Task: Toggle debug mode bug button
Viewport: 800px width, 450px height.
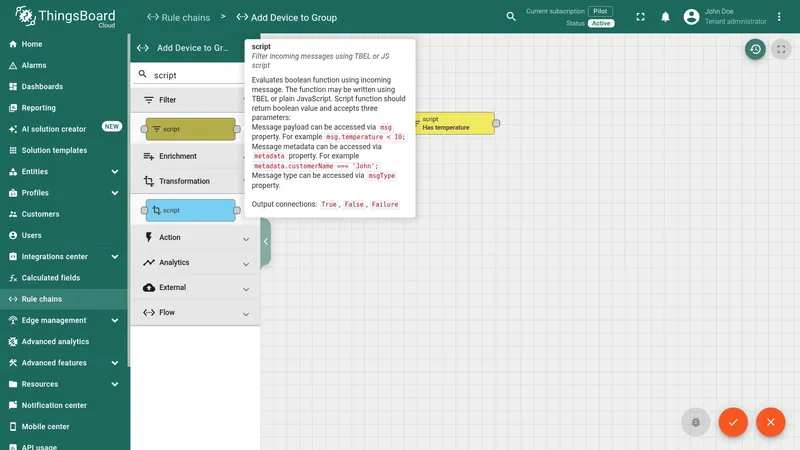Action: [x=695, y=422]
